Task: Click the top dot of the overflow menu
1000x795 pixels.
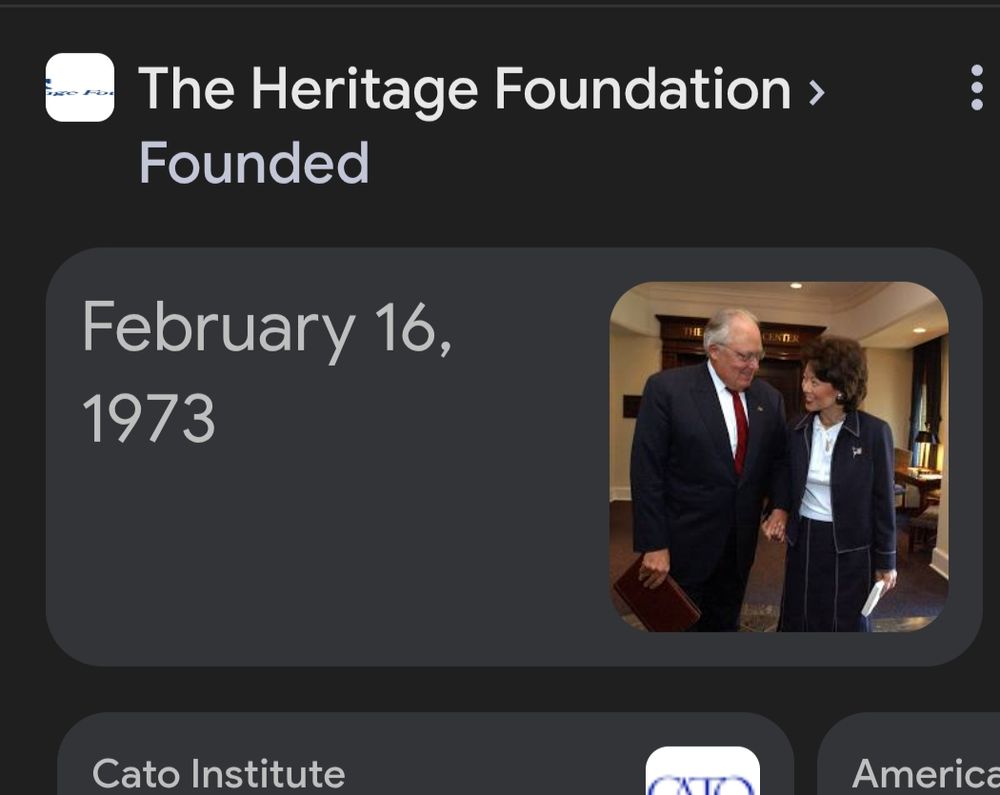Action: coord(975,72)
